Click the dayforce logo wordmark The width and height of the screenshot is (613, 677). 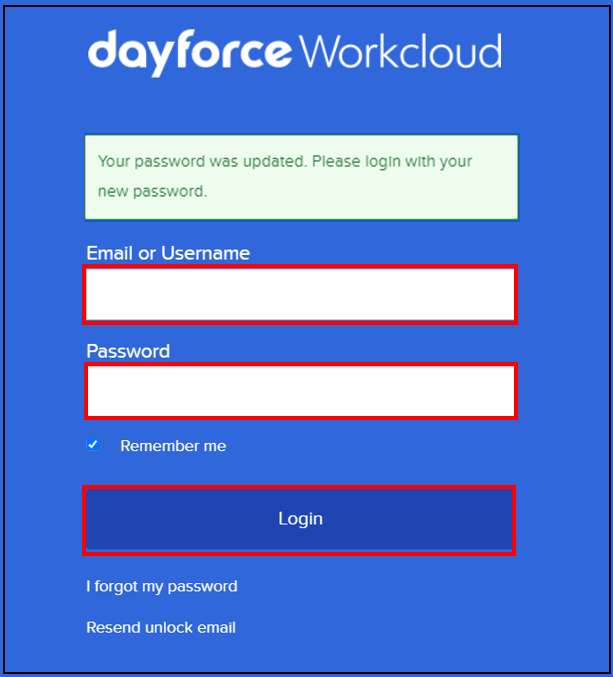(x=190, y=51)
